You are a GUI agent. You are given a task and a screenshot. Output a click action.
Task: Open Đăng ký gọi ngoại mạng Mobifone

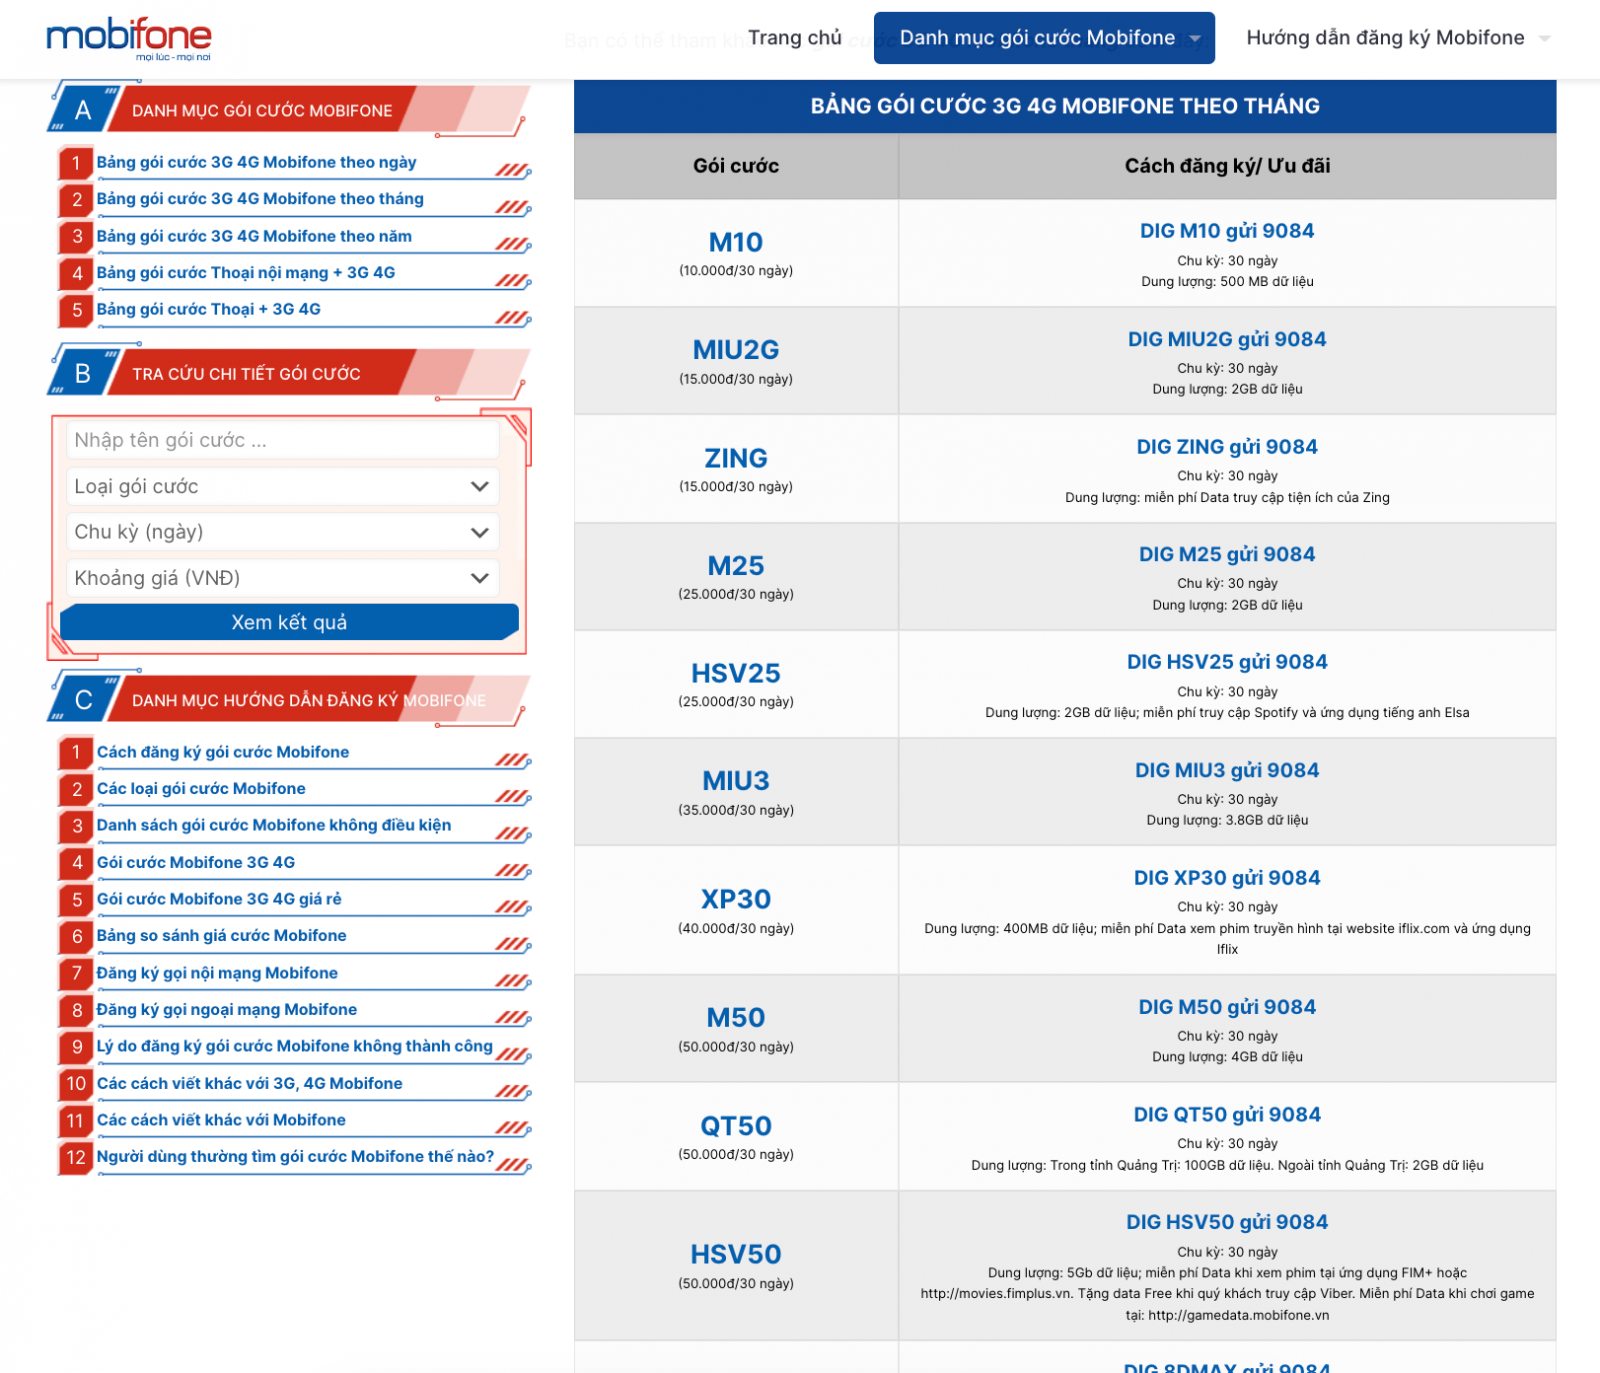[x=227, y=1009]
